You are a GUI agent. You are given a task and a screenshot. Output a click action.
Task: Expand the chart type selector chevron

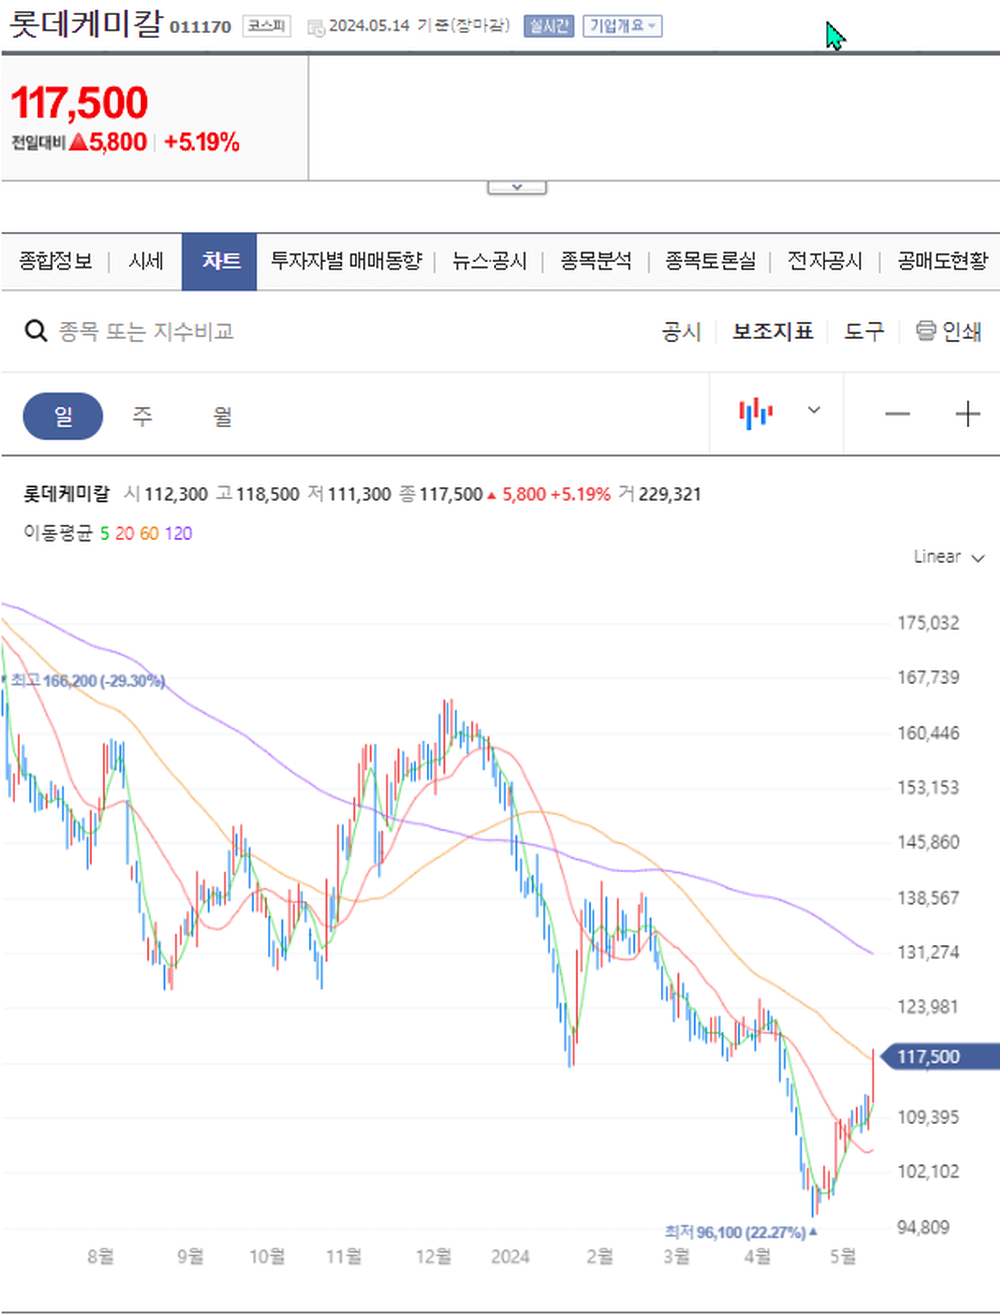point(814,411)
